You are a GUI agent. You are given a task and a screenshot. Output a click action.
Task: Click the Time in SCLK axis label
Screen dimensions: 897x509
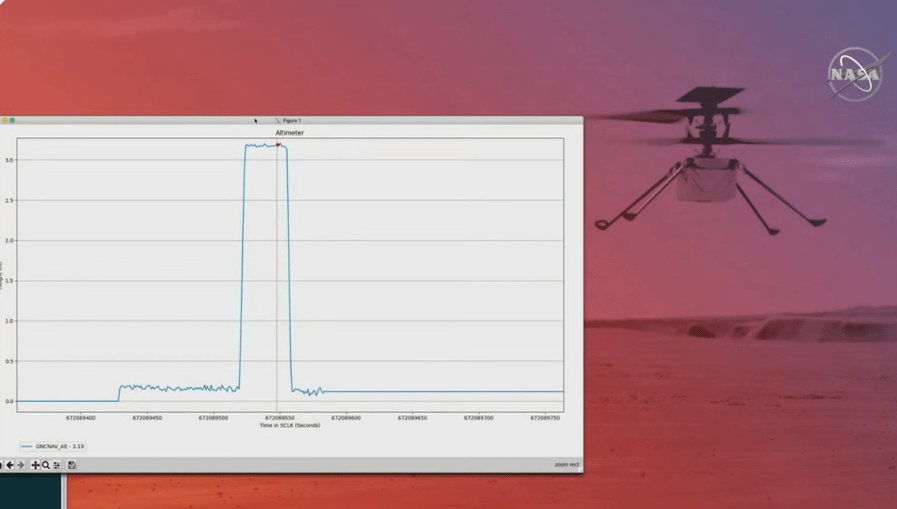[x=289, y=426]
